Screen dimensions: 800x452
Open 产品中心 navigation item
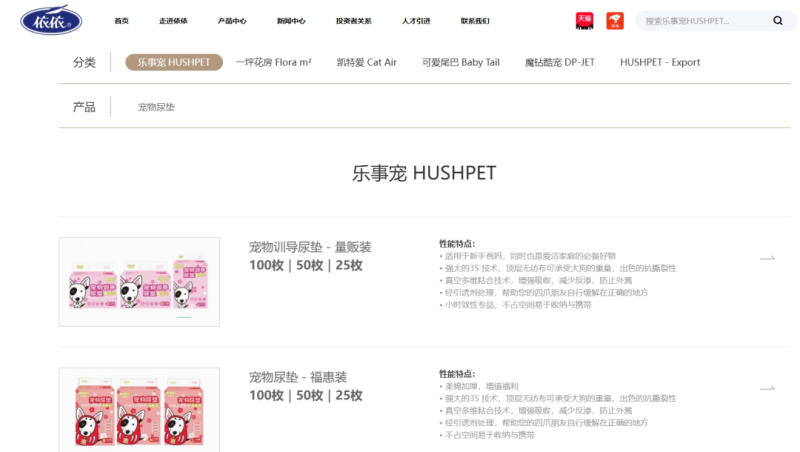tap(232, 21)
